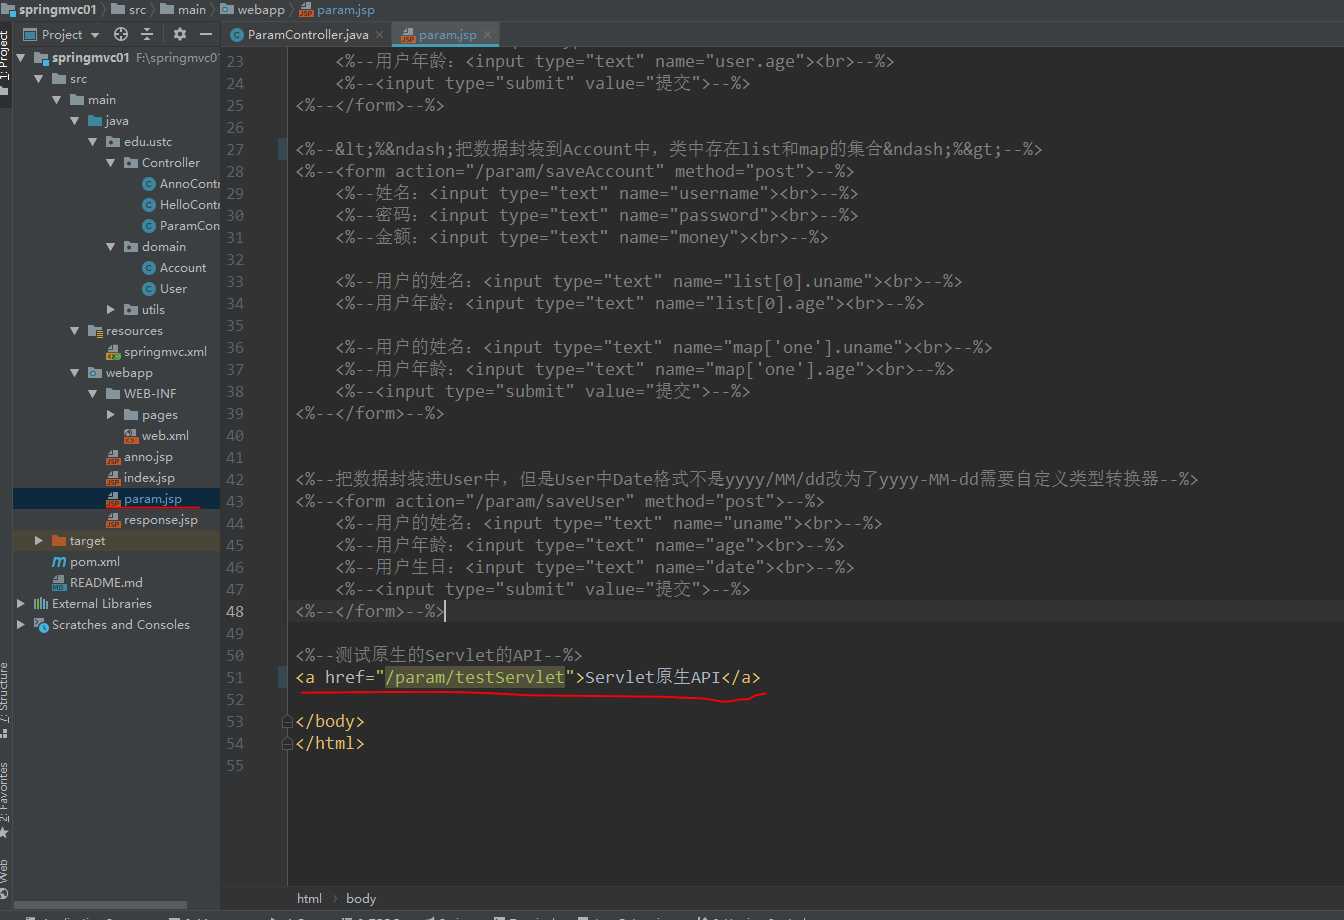Collapse the Controller package arrow
The height and width of the screenshot is (920, 1344).
coord(111,162)
